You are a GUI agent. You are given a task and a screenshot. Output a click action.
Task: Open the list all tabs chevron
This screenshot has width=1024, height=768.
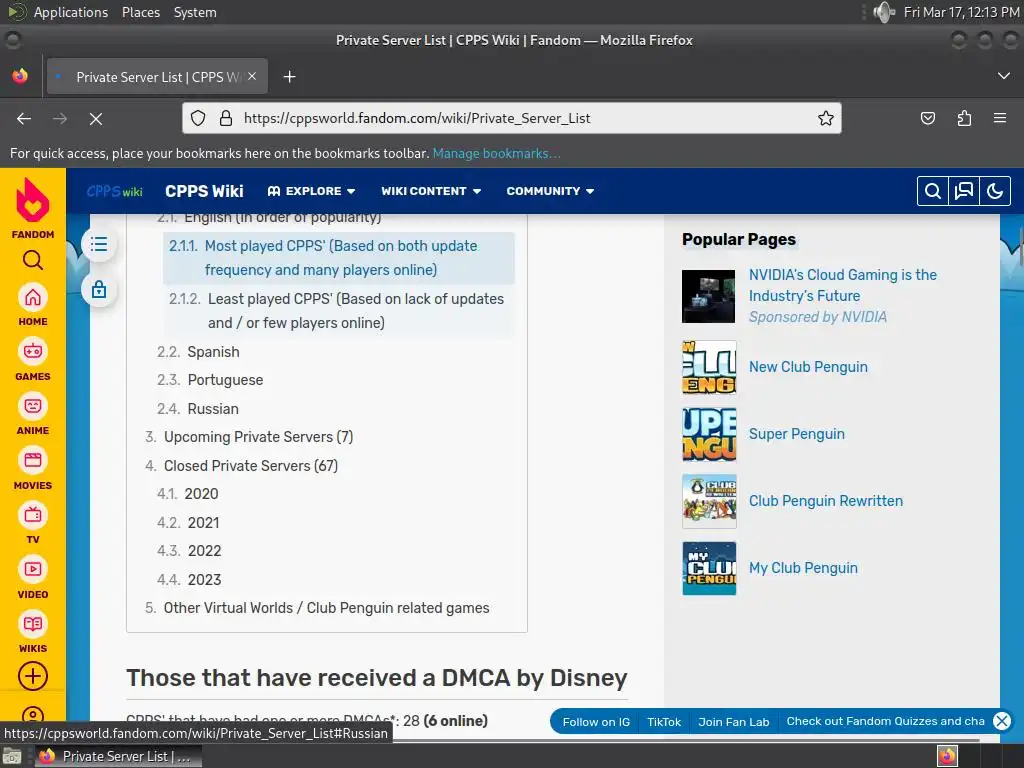coord(1004,76)
